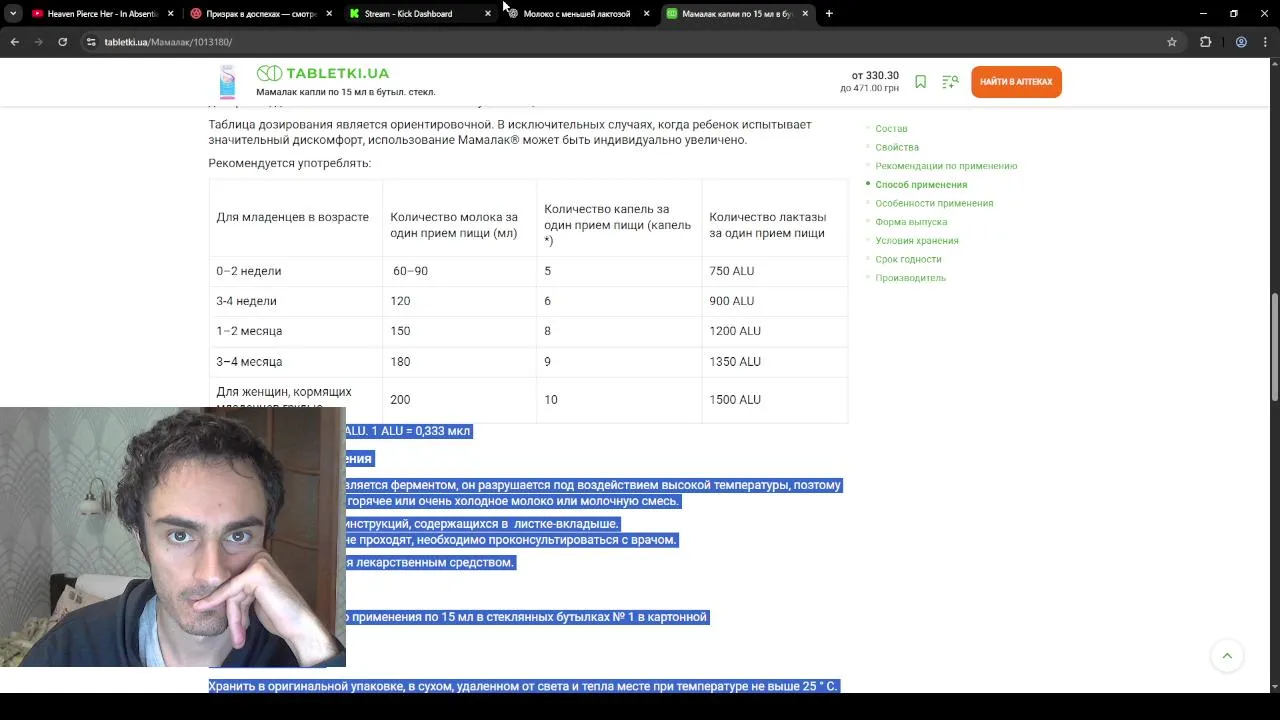Image resolution: width=1280 pixels, height=720 pixels.
Task: Click the НАЙТИ В АПТЕКАХ button
Action: point(1016,82)
